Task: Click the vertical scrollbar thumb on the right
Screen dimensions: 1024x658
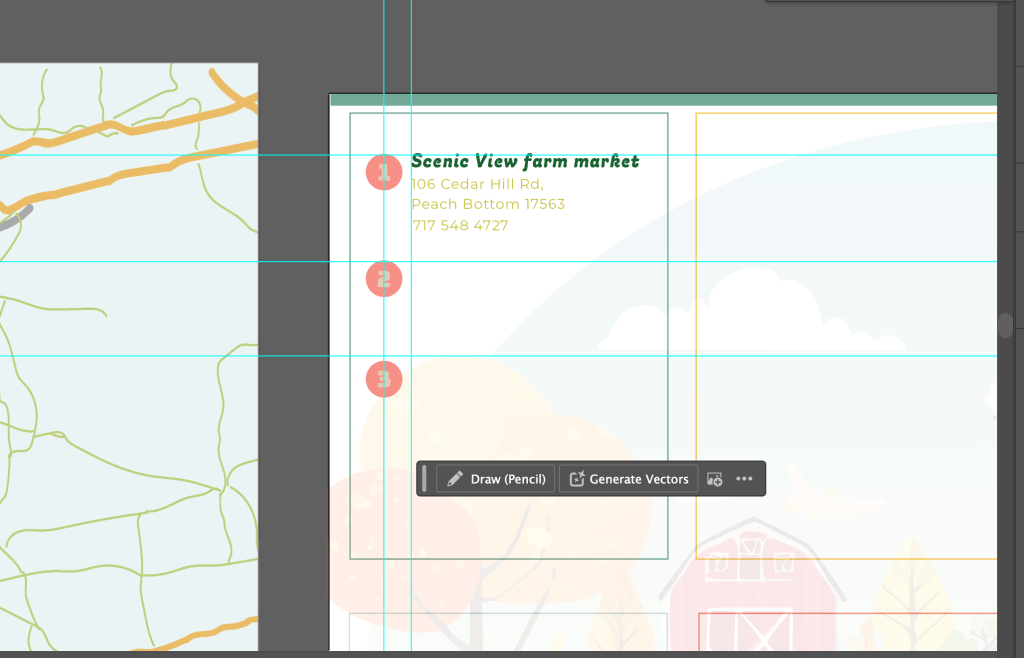Action: [x=1005, y=325]
